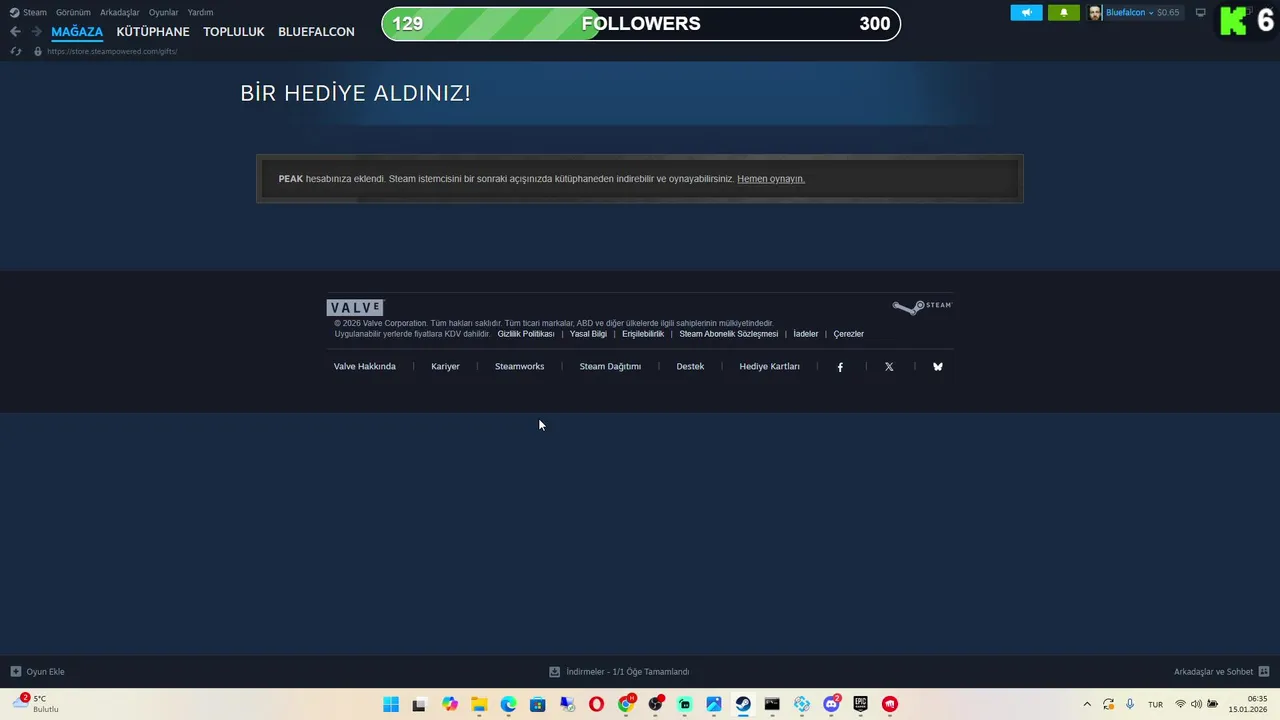1280x720 pixels.
Task: Open the Görünüm menu
Action: [x=73, y=13]
